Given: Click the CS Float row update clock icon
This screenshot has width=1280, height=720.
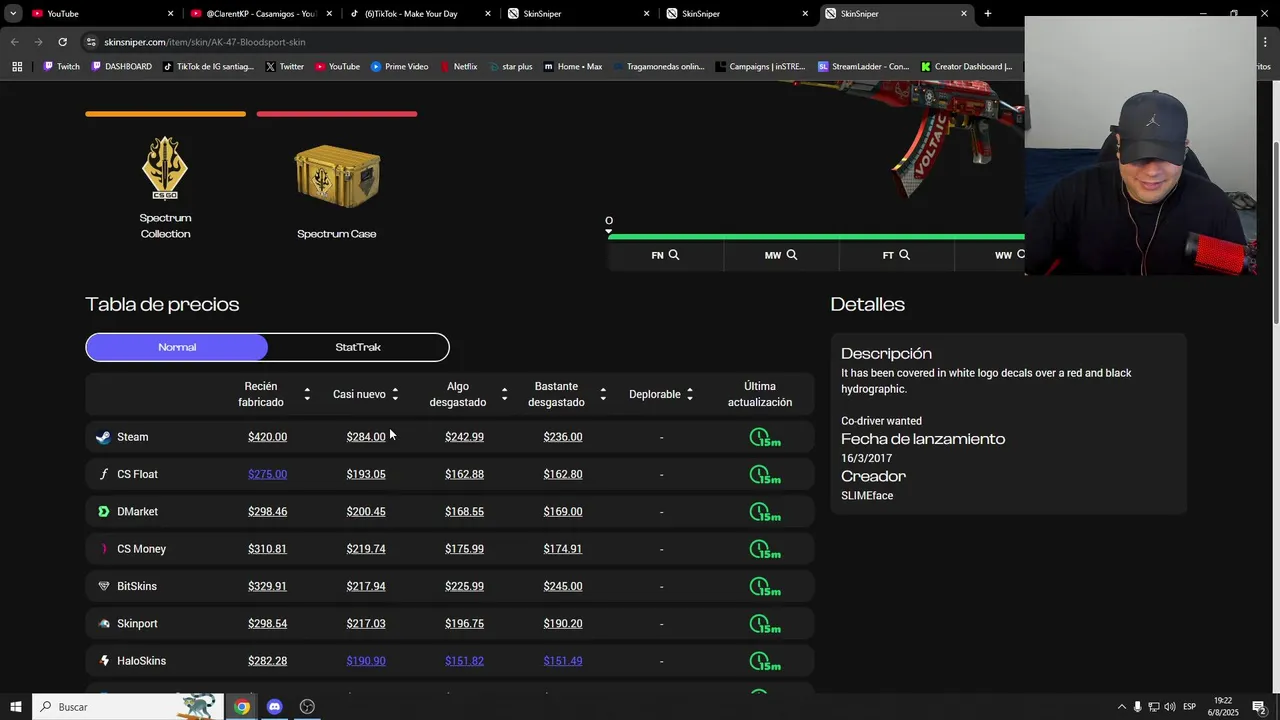Looking at the screenshot, I should tap(764, 474).
